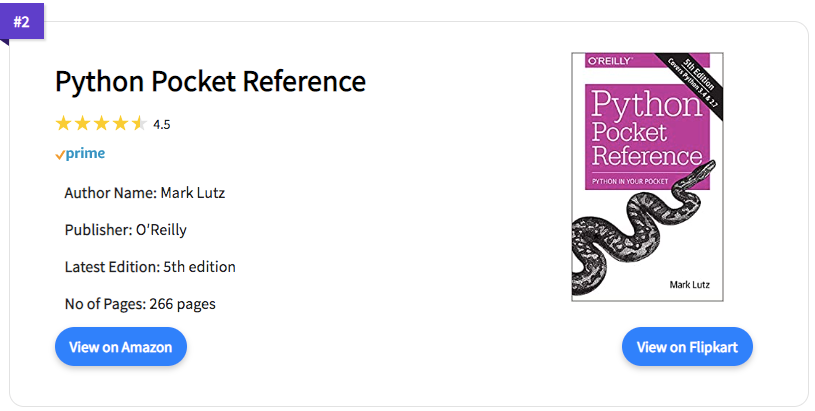Select the Python Pocket Reference title heading
Image resolution: width=815 pixels, height=411 pixels.
coord(211,81)
